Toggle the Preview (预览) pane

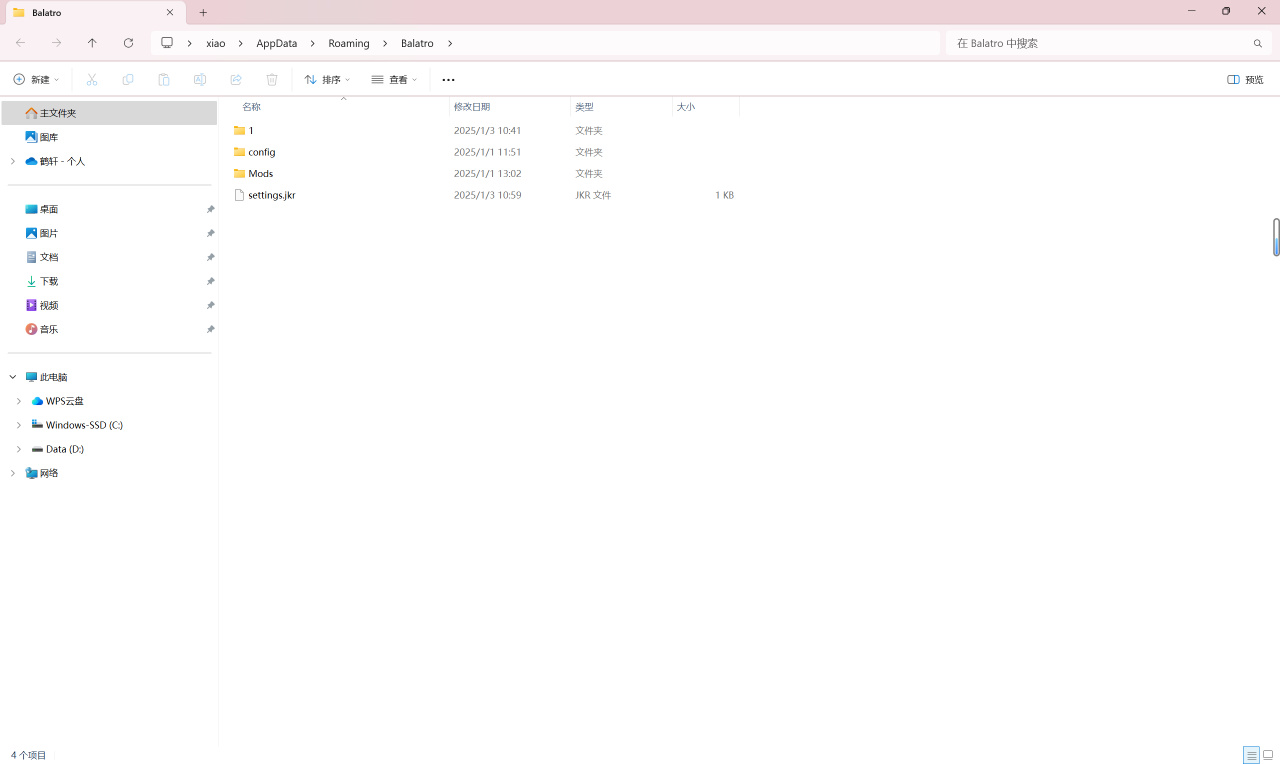coord(1246,79)
